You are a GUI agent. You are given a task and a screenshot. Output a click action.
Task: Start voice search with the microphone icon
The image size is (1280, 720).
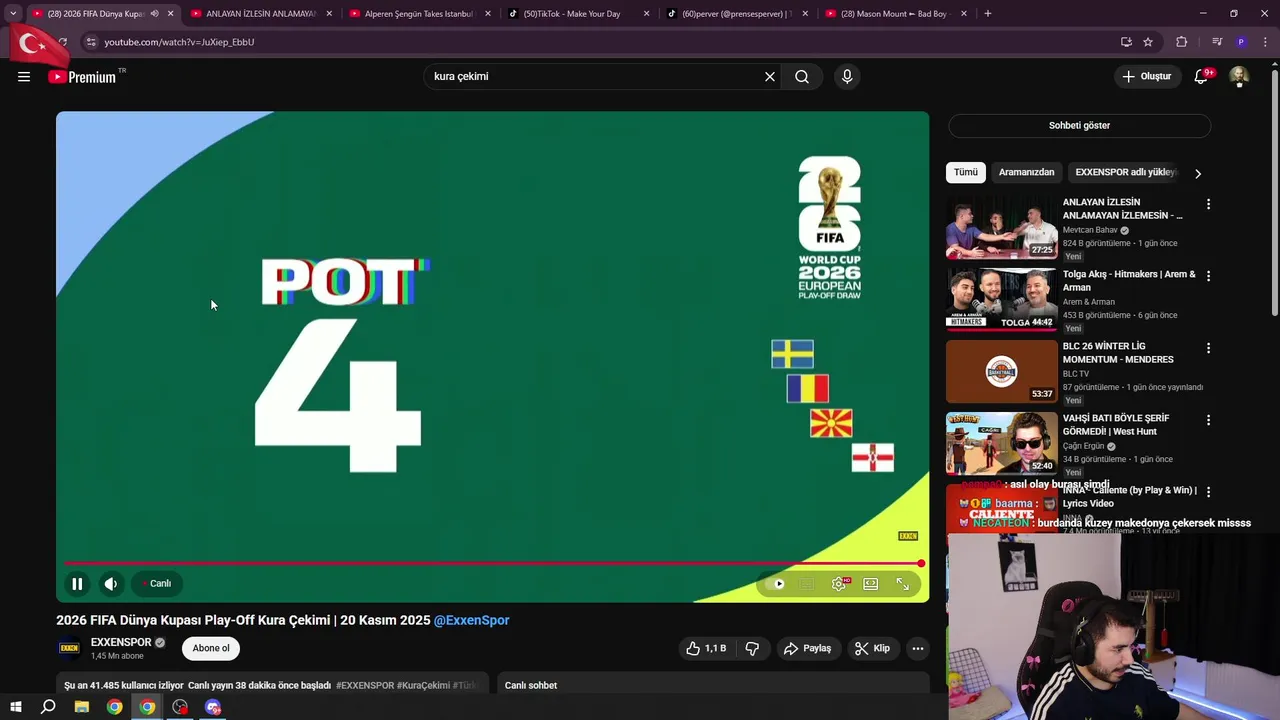click(x=847, y=76)
